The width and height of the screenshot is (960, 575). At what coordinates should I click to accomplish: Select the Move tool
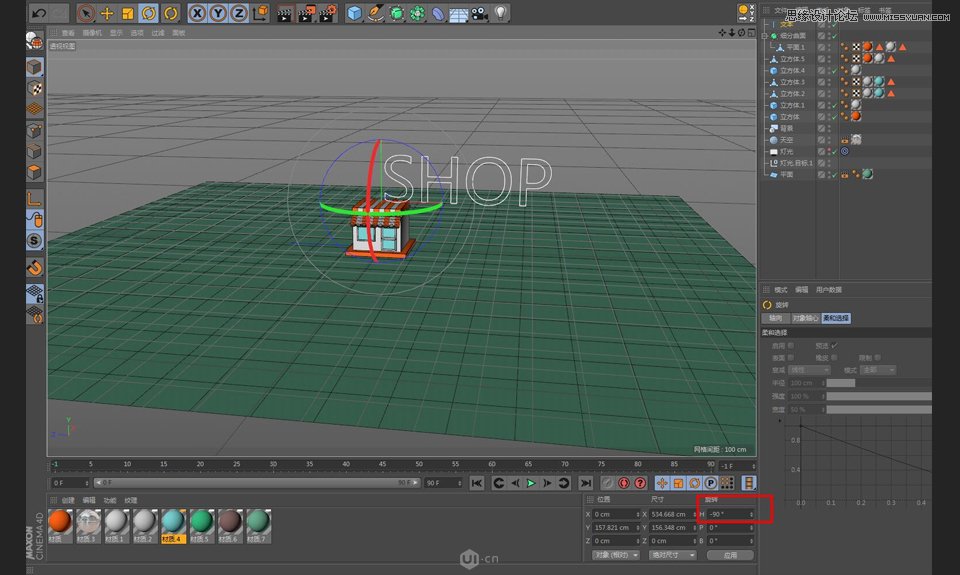click(107, 13)
